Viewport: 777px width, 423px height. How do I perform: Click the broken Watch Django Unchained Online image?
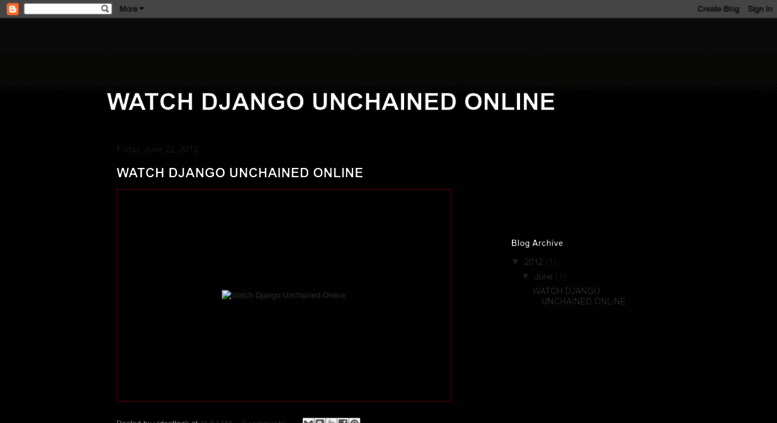[x=283, y=295]
